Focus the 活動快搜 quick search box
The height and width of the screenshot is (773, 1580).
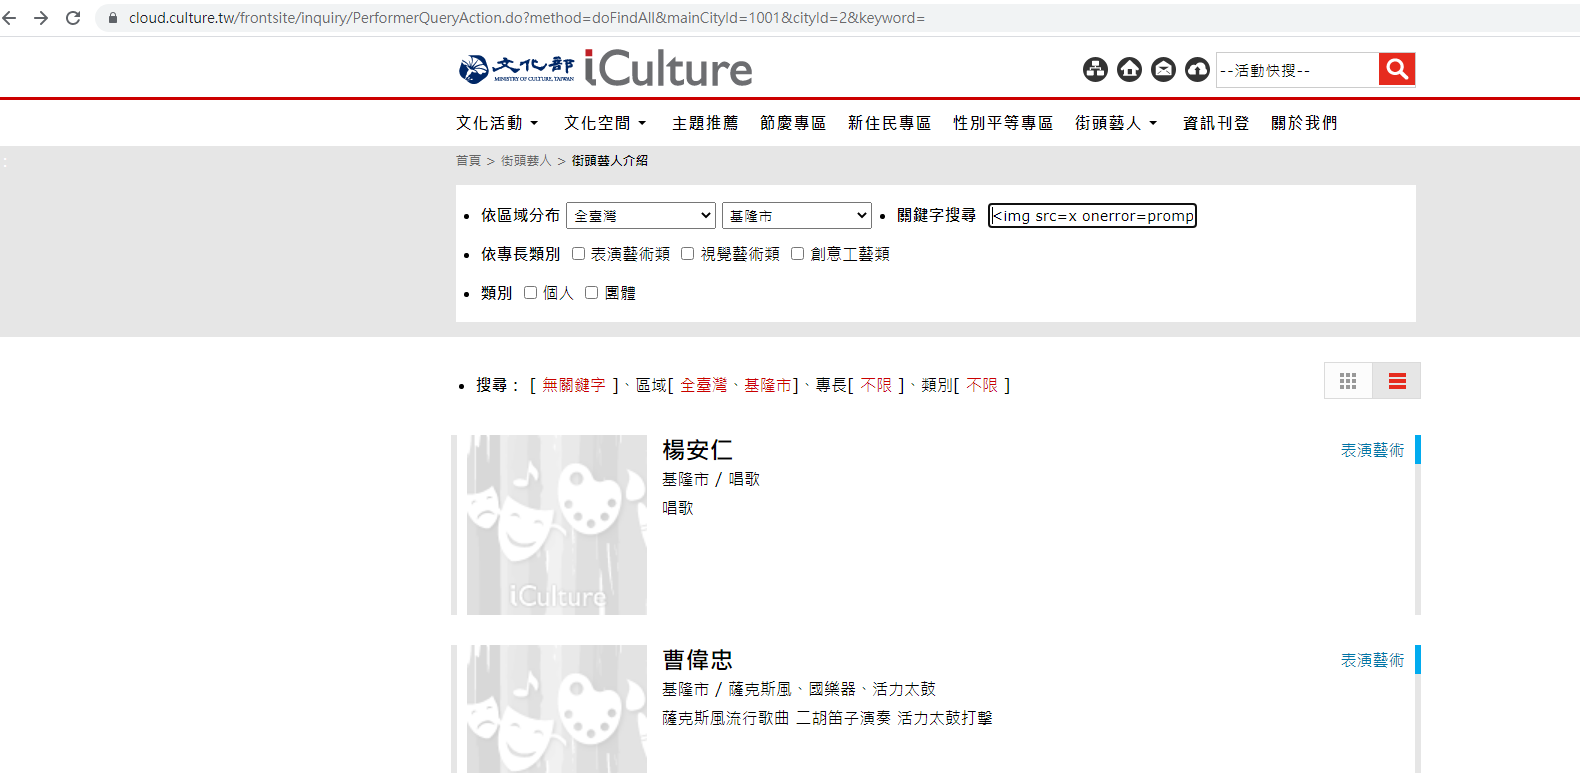click(1297, 70)
